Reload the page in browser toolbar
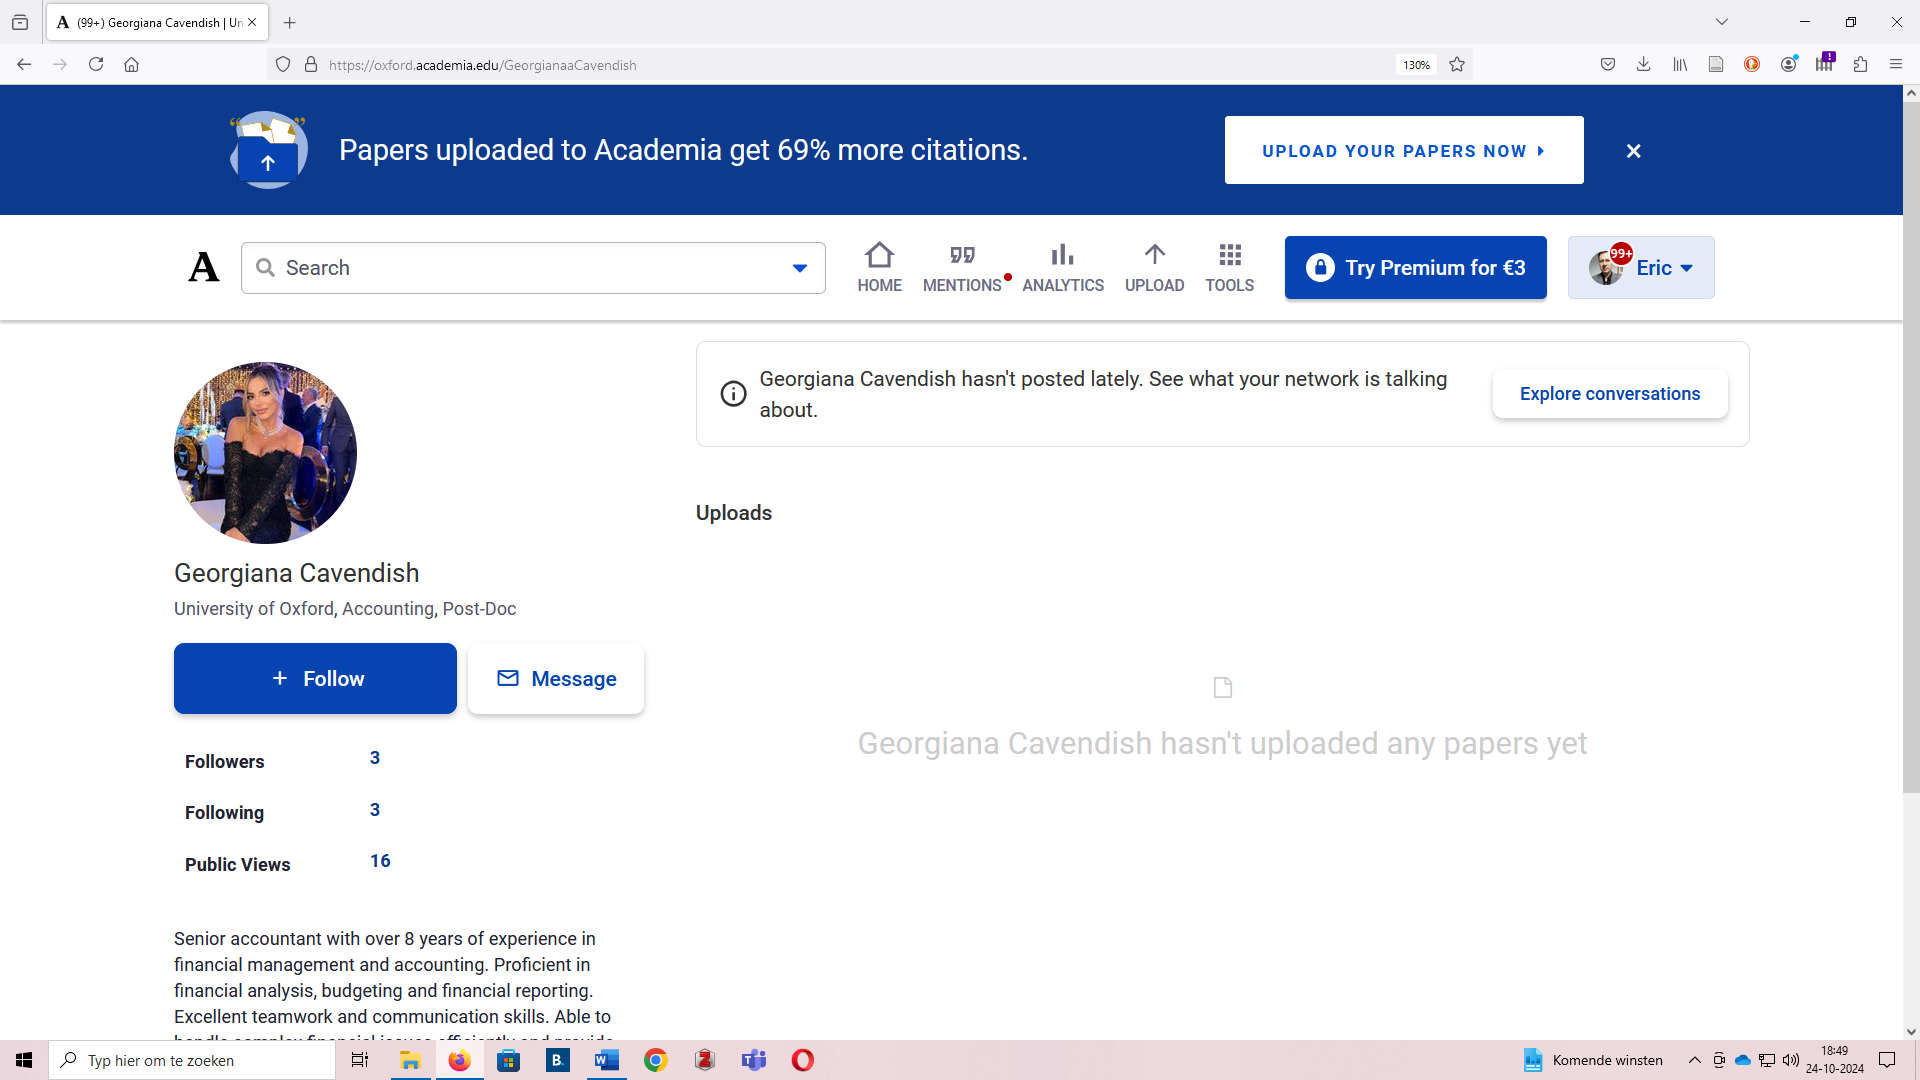This screenshot has width=1920, height=1080. pos(96,65)
